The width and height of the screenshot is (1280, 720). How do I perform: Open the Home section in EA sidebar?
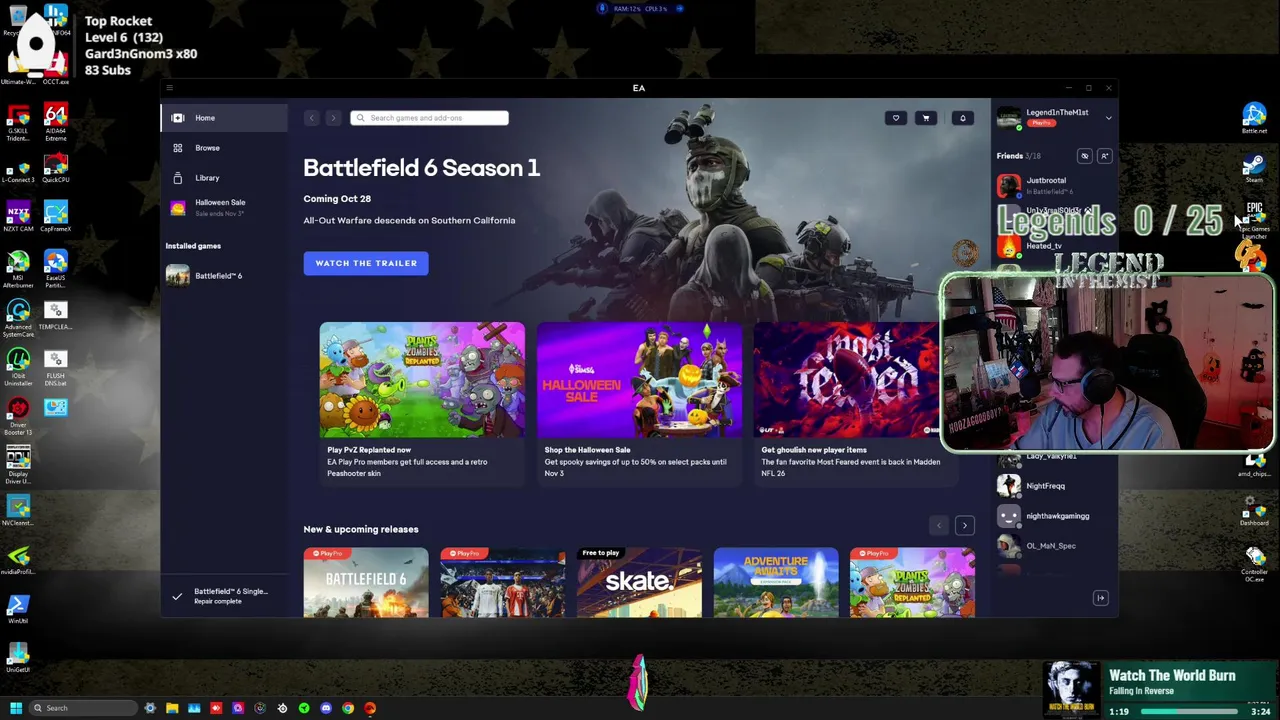click(x=224, y=118)
